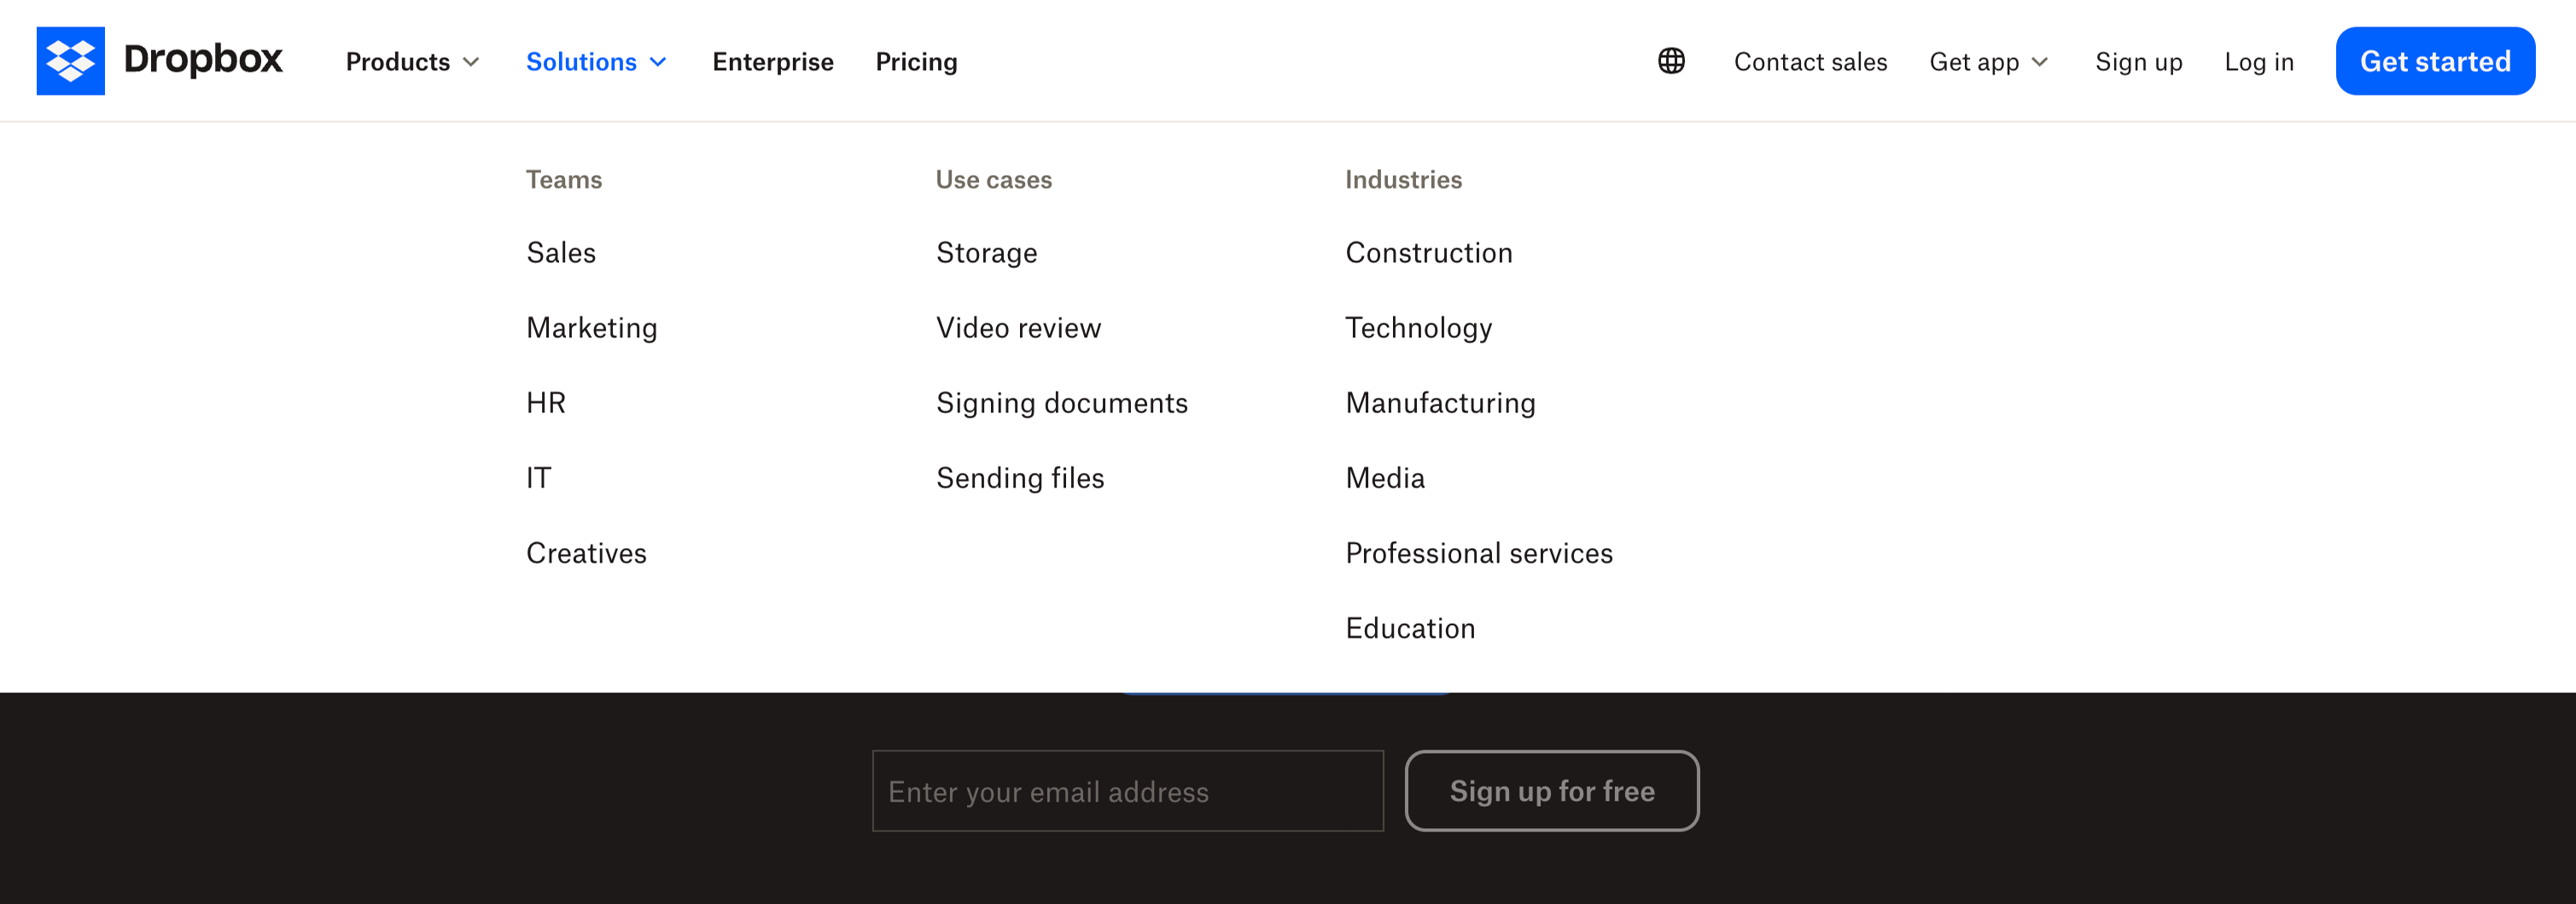Click the Dropbox logo icon

click(x=70, y=61)
